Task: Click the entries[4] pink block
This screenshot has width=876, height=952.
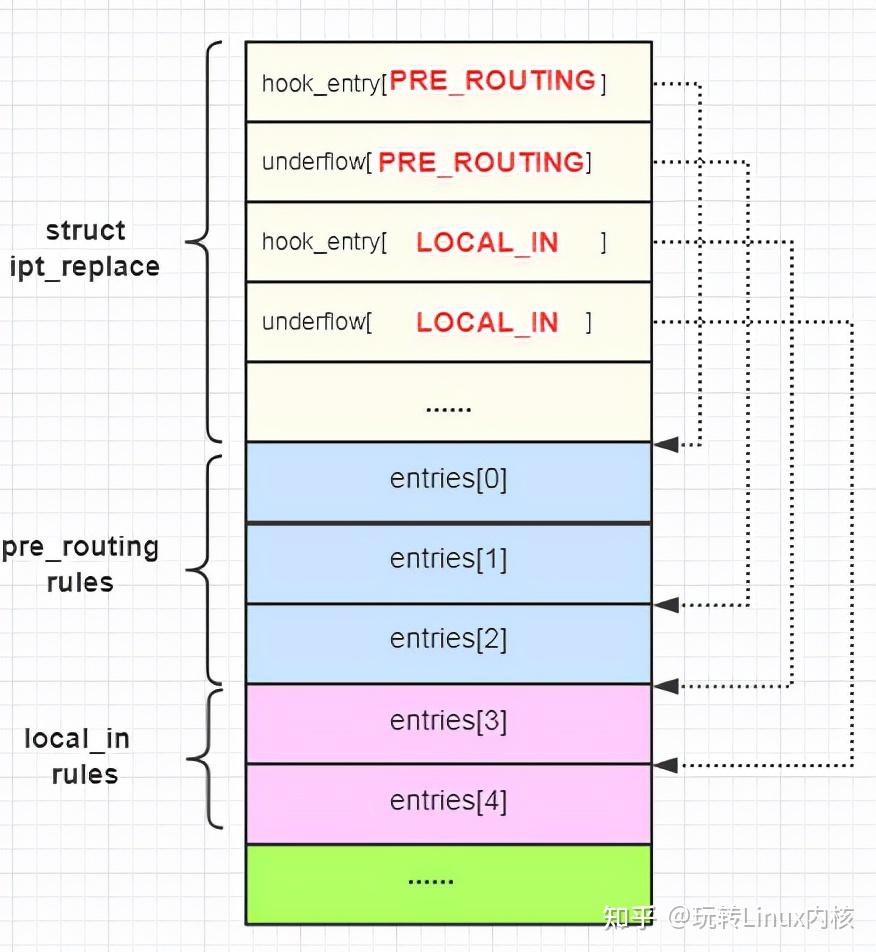Action: pos(449,804)
